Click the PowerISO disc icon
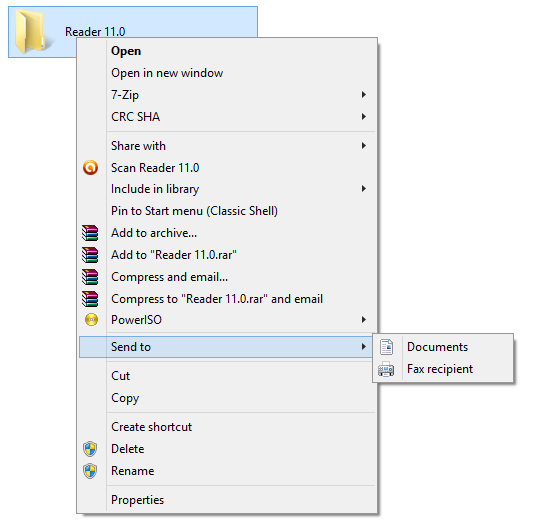The image size is (533, 521). (91, 319)
